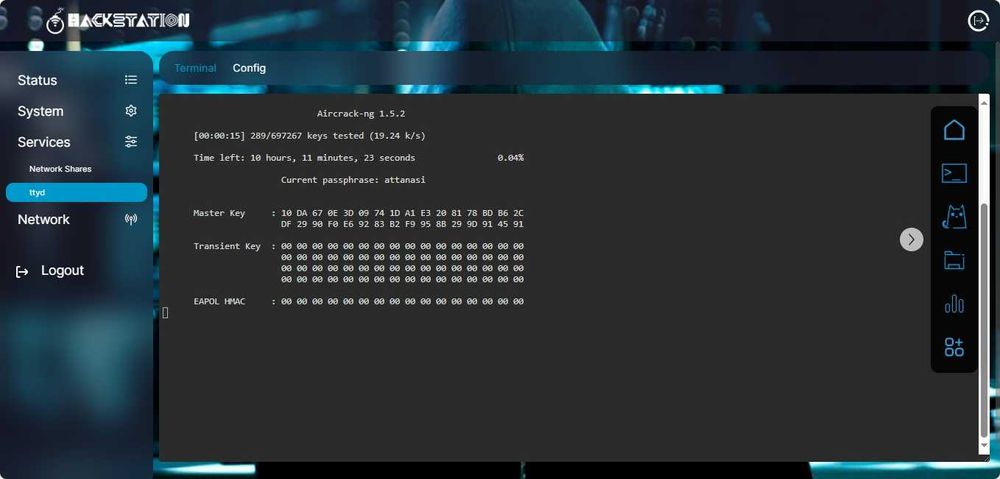Open the terminal prompt icon in dock
The image size is (1000, 479).
[x=954, y=173]
